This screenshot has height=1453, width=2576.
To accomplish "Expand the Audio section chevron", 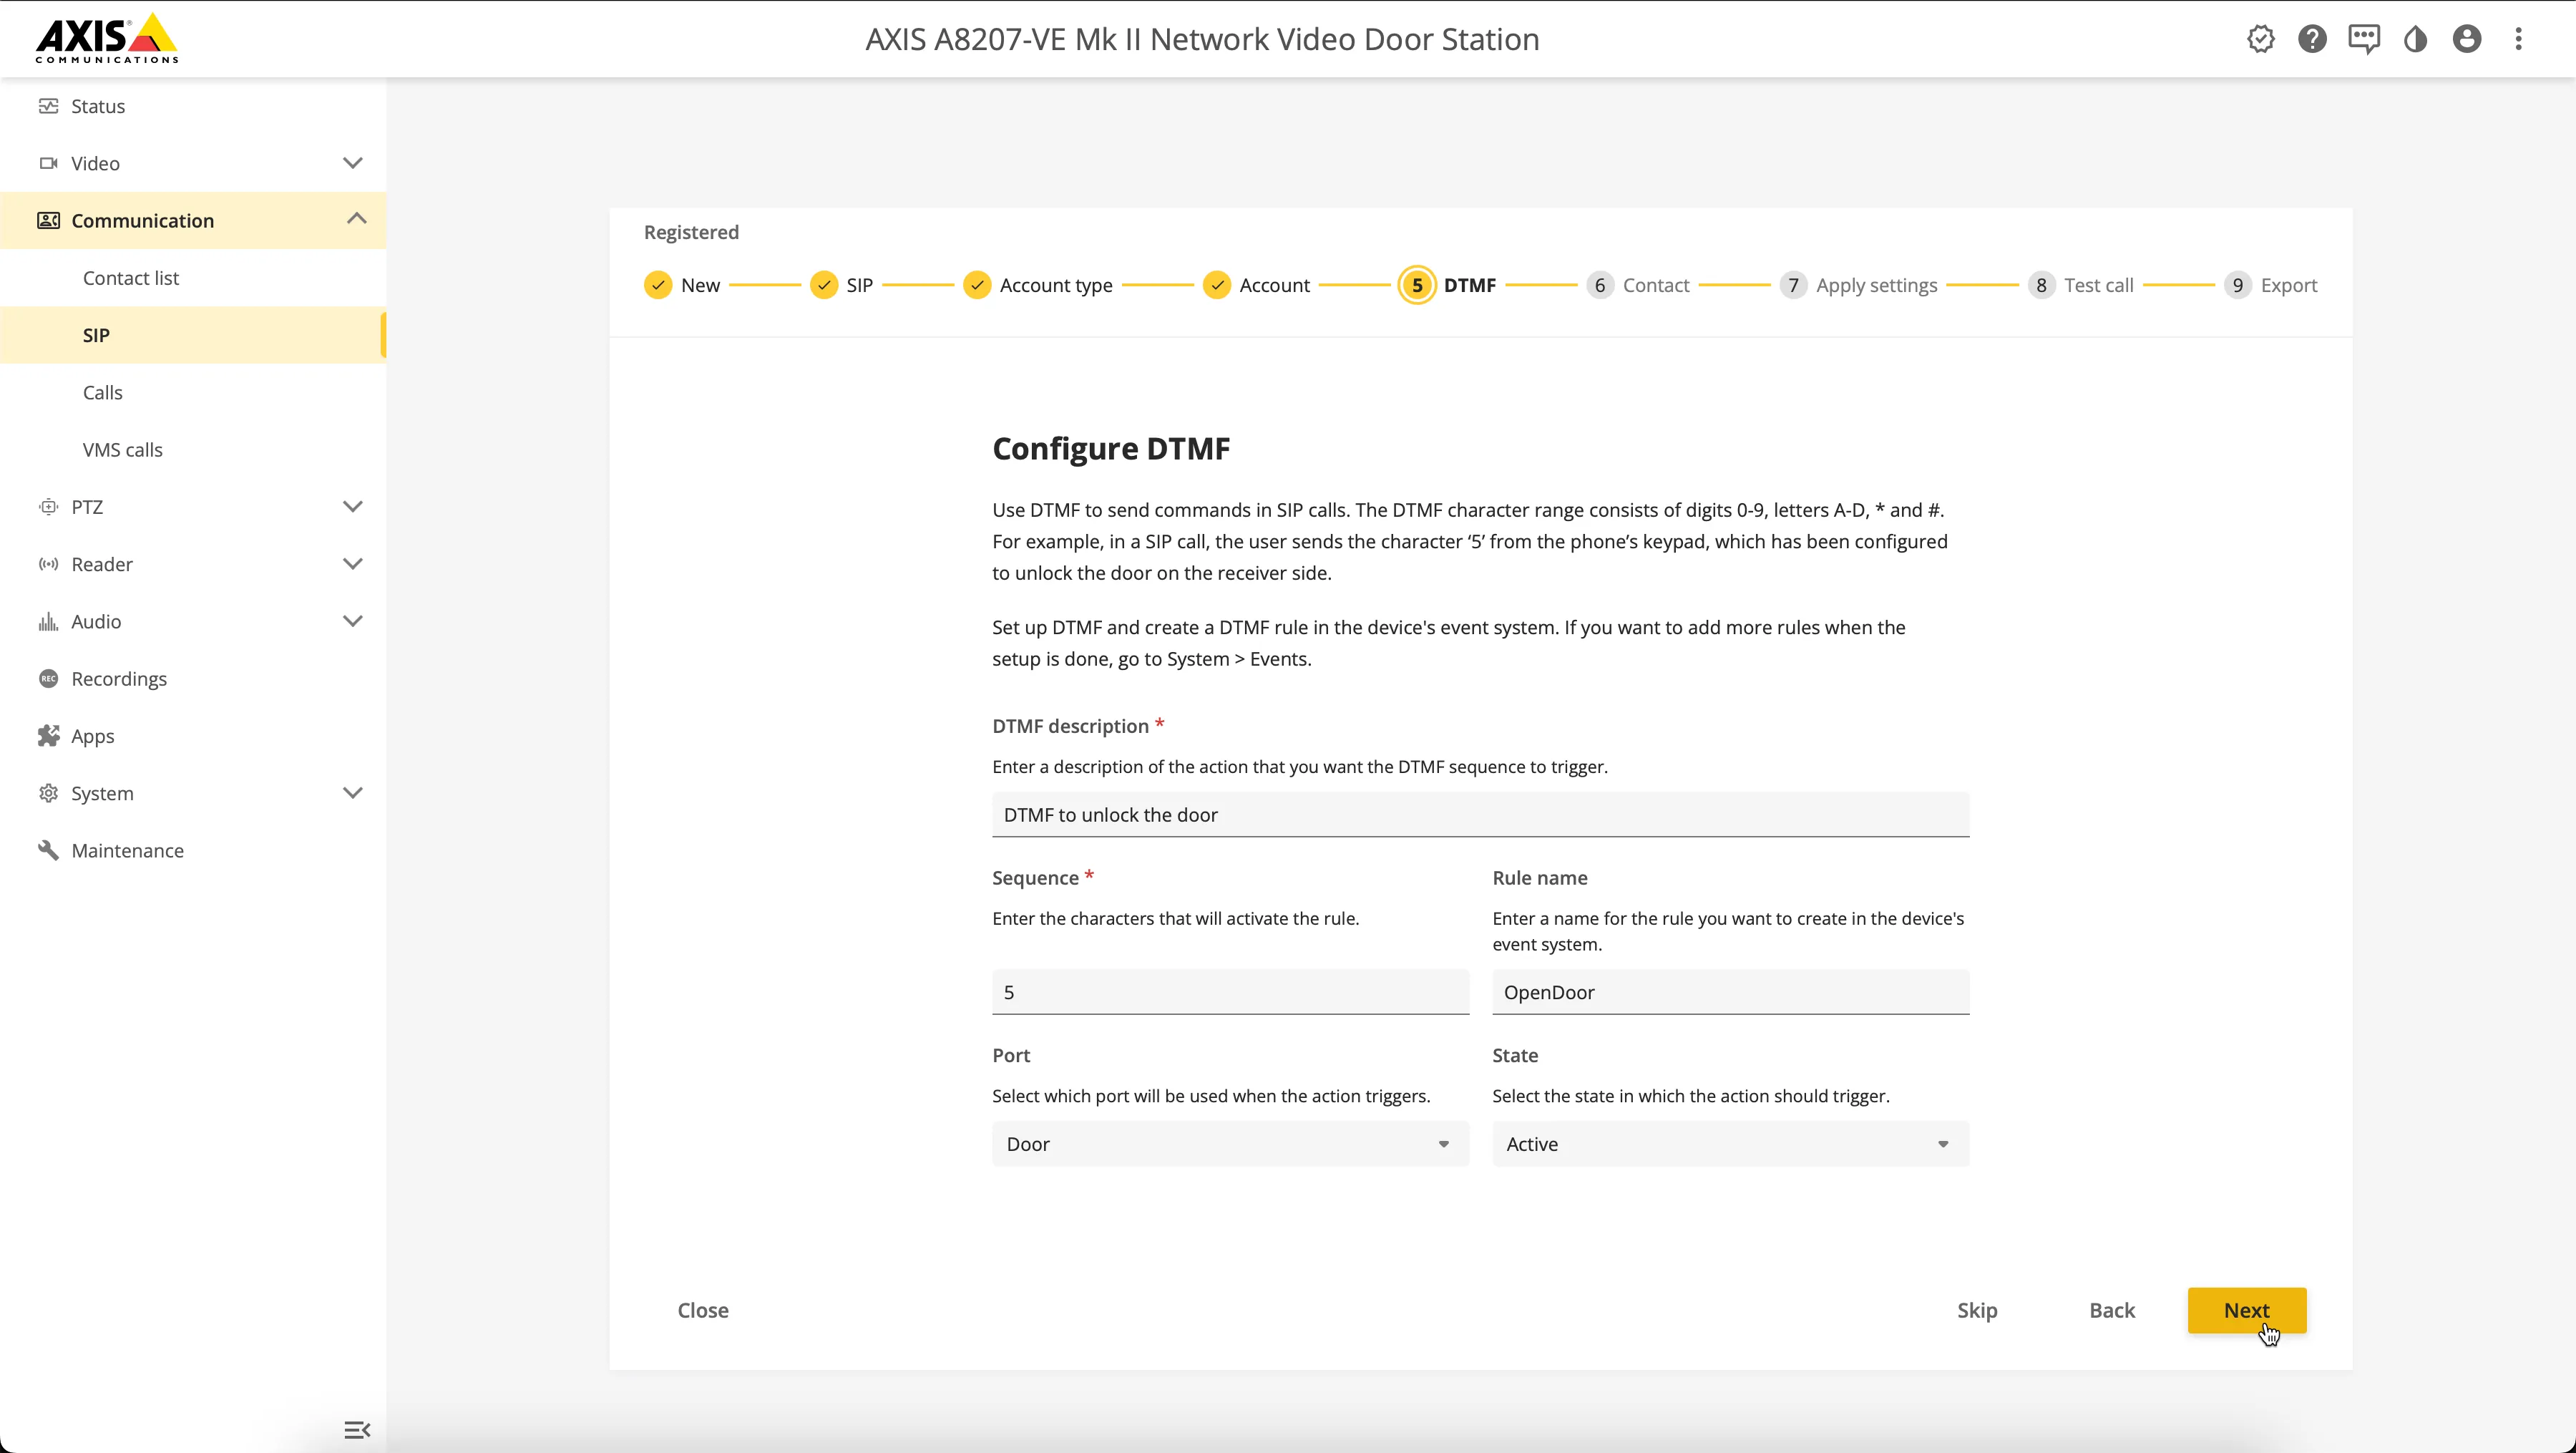I will pyautogui.click(x=352, y=620).
